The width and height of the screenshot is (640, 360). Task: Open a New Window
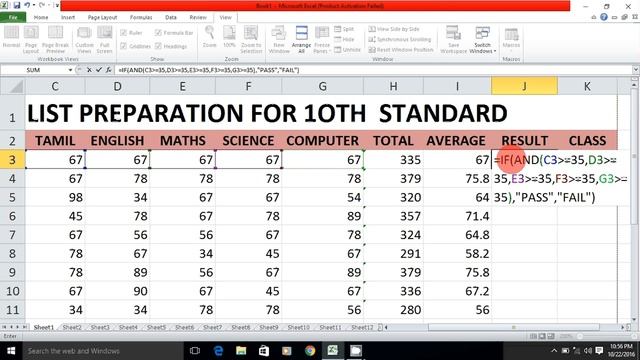click(x=279, y=40)
